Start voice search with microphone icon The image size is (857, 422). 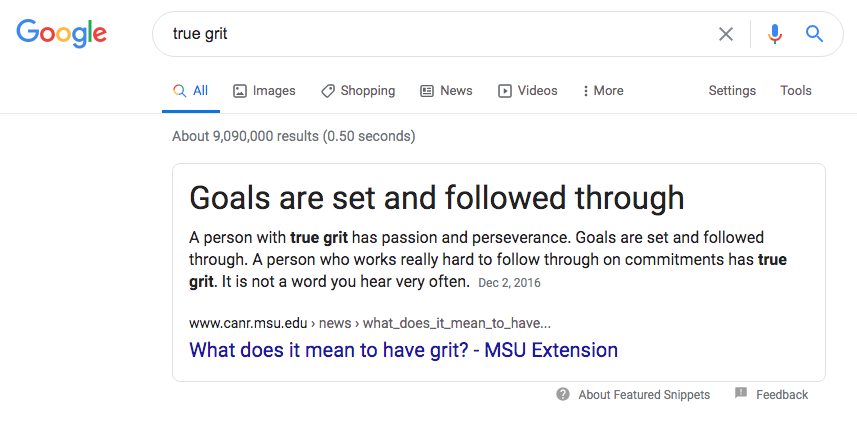click(775, 34)
